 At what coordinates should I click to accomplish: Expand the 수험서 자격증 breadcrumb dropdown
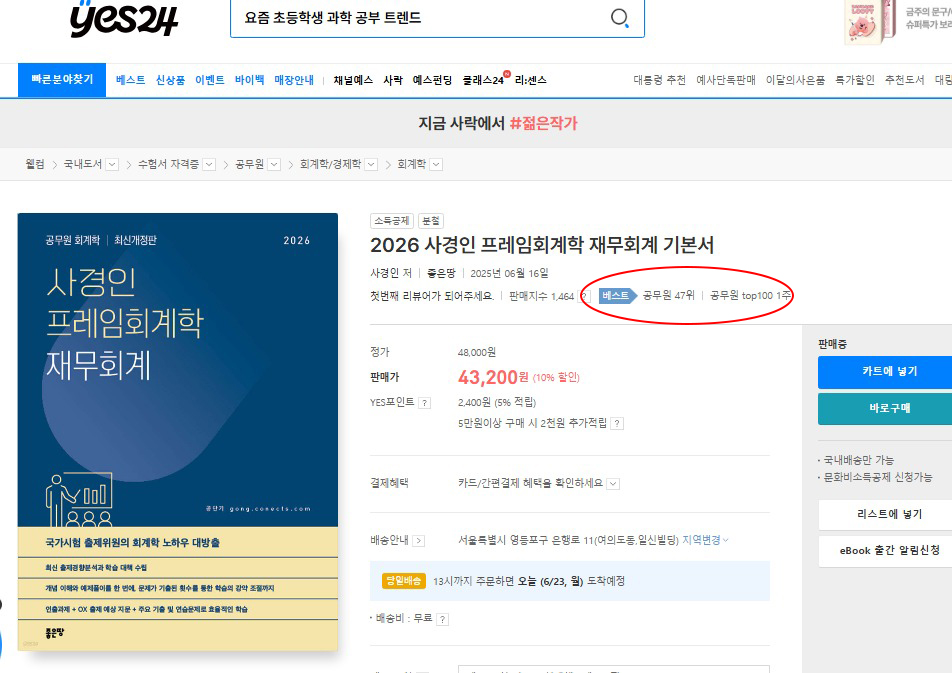click(x=209, y=165)
